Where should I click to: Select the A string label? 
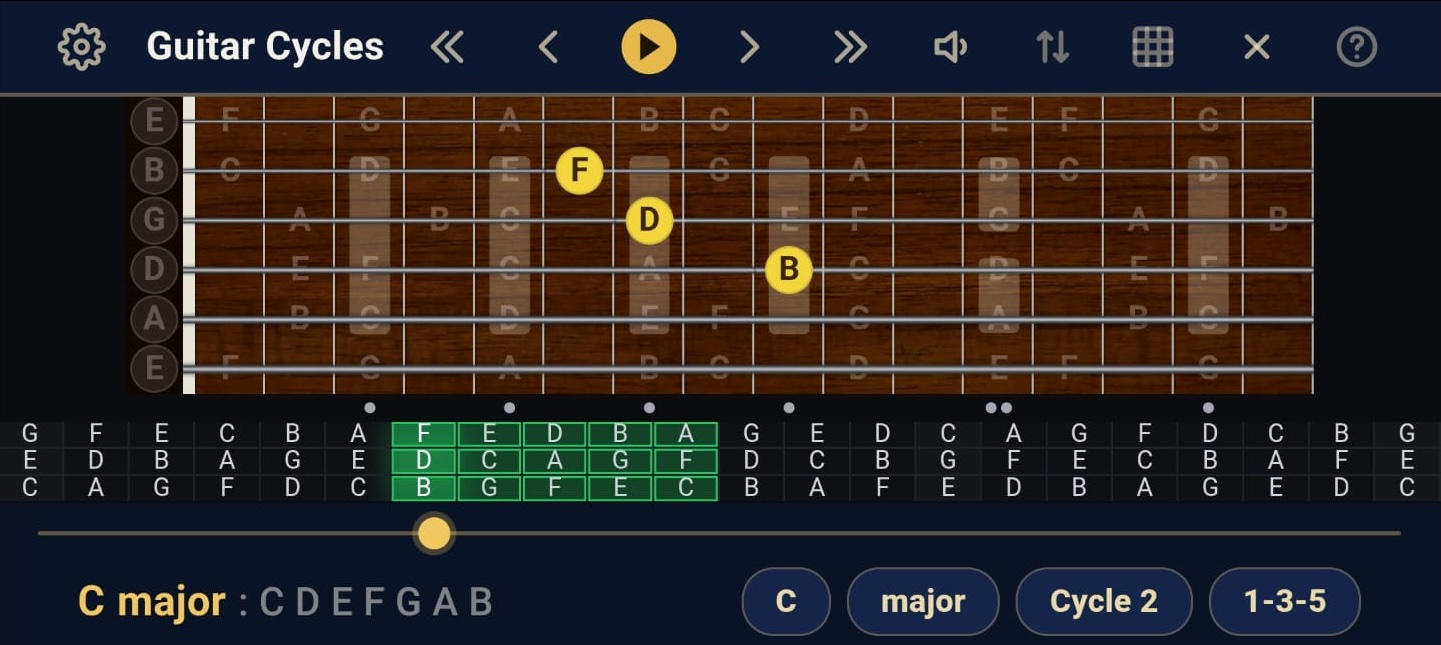[154, 319]
